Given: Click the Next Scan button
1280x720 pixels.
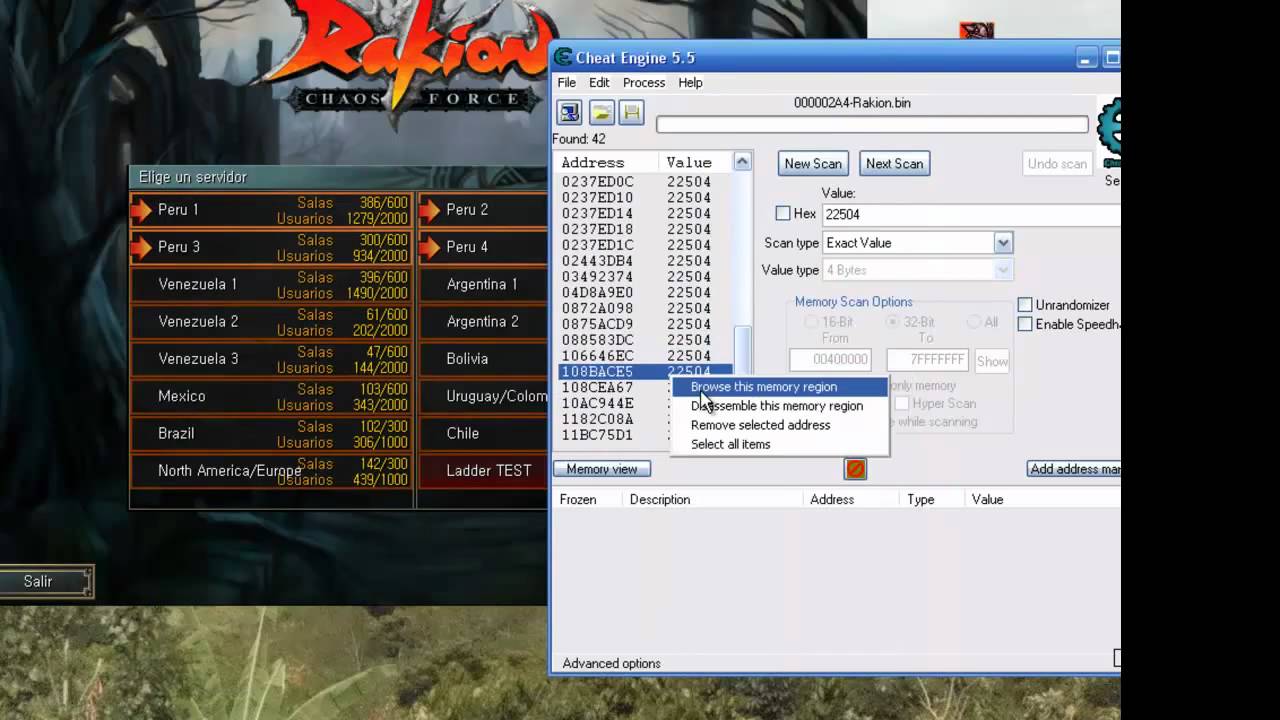Looking at the screenshot, I should (894, 164).
